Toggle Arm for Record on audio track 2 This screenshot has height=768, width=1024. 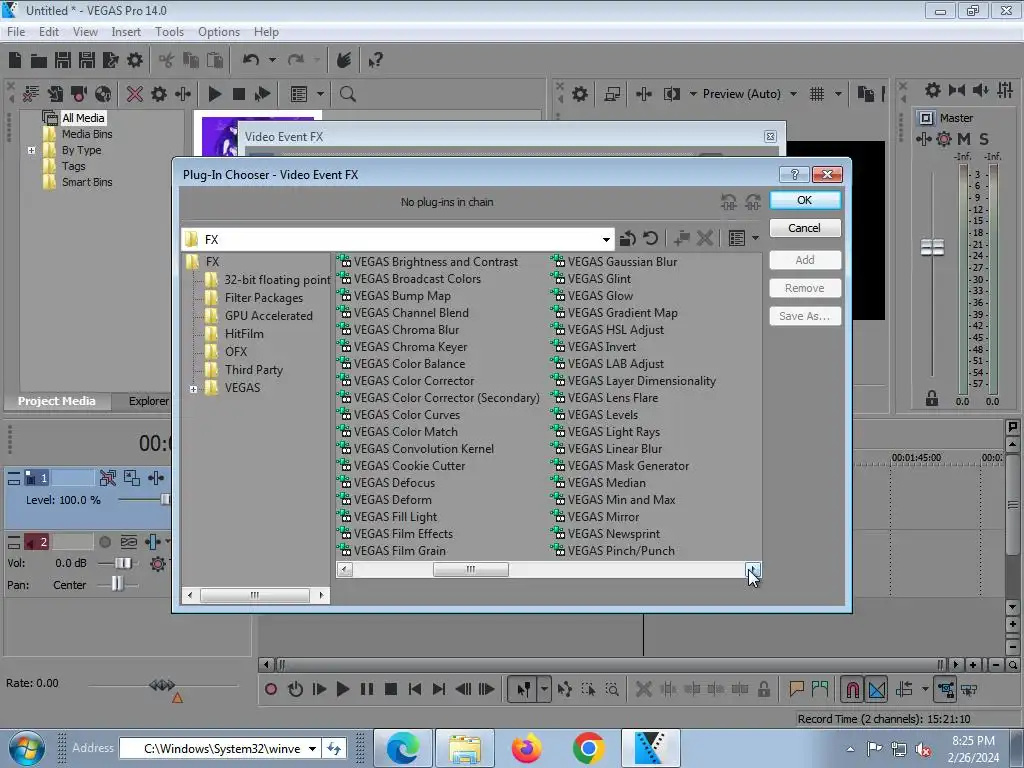(x=104, y=542)
